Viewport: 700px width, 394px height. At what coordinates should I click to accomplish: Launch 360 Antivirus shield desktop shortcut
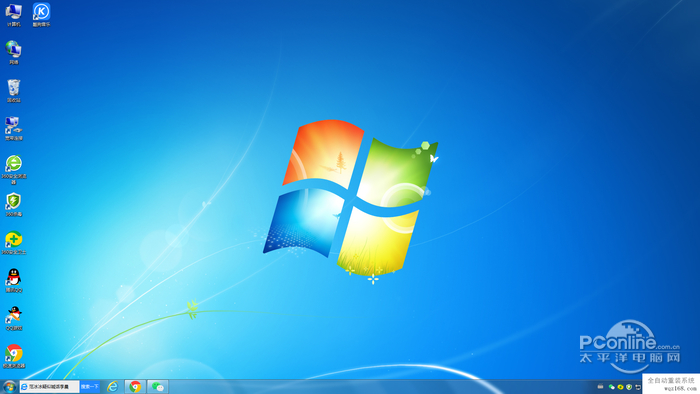13,204
